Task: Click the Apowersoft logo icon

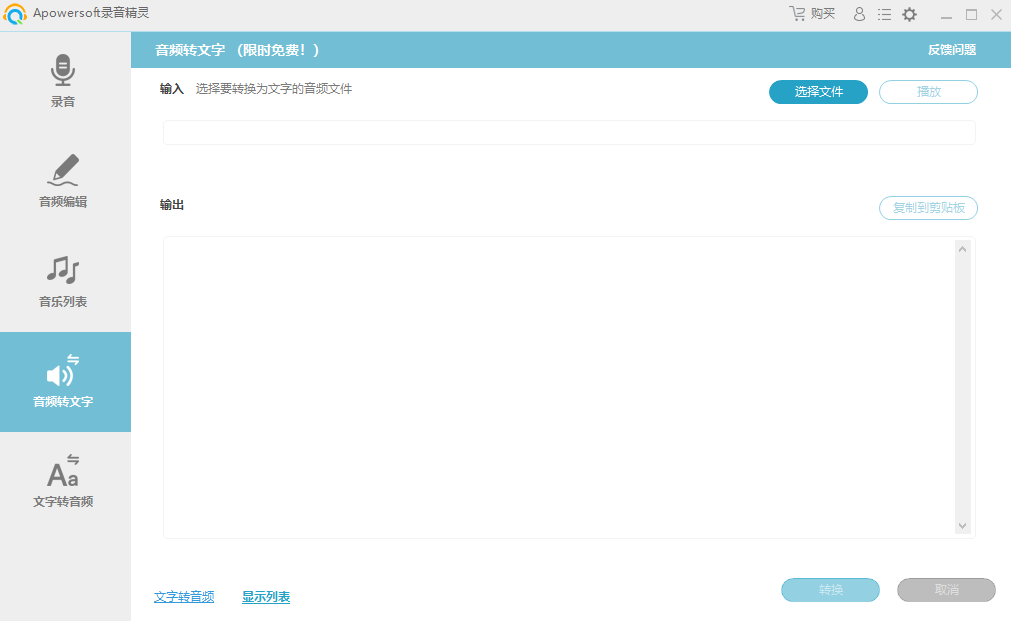Action: 15,14
